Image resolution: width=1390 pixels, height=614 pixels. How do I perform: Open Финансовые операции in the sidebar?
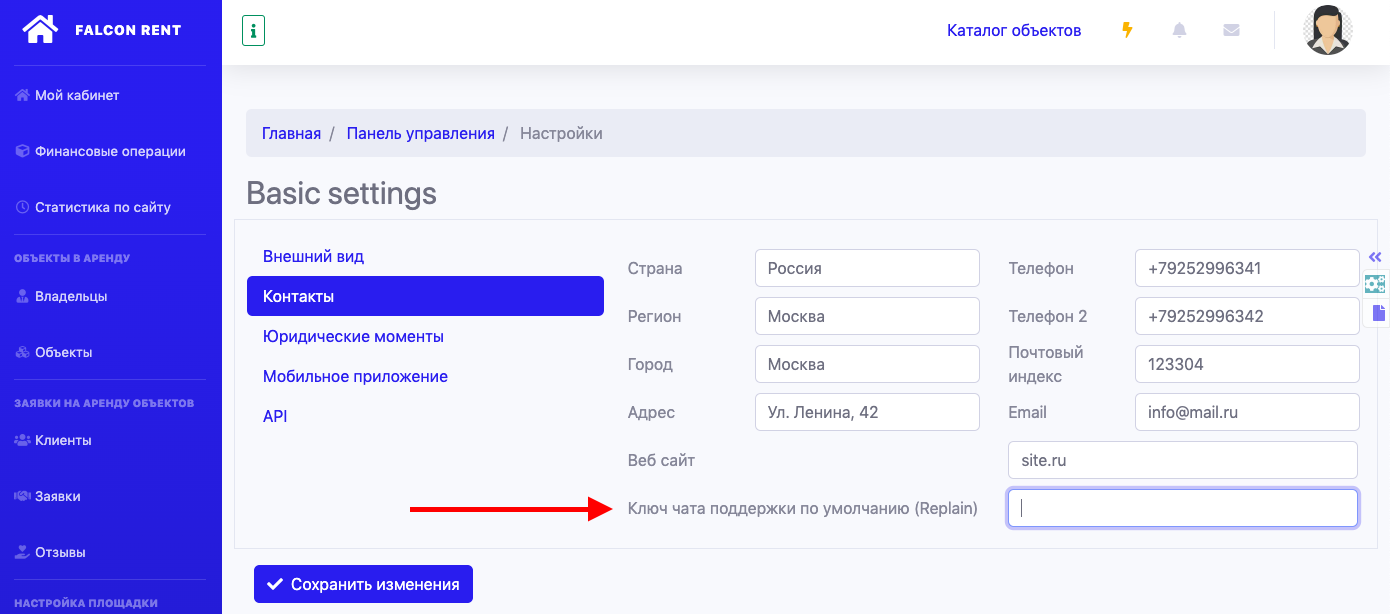(x=110, y=151)
